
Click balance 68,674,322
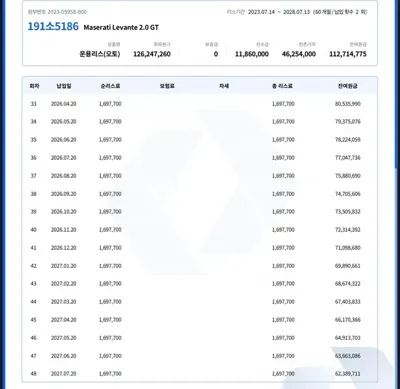click(x=348, y=284)
